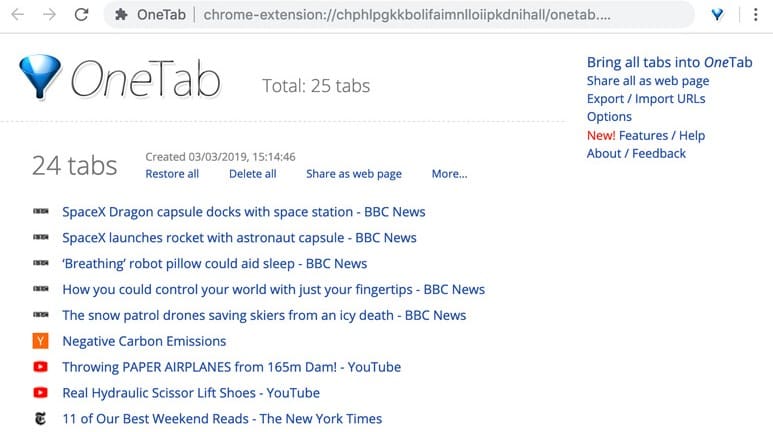Open SpaceX launches rocket with astronaut capsule
This screenshot has height=432, width=773.
point(239,238)
